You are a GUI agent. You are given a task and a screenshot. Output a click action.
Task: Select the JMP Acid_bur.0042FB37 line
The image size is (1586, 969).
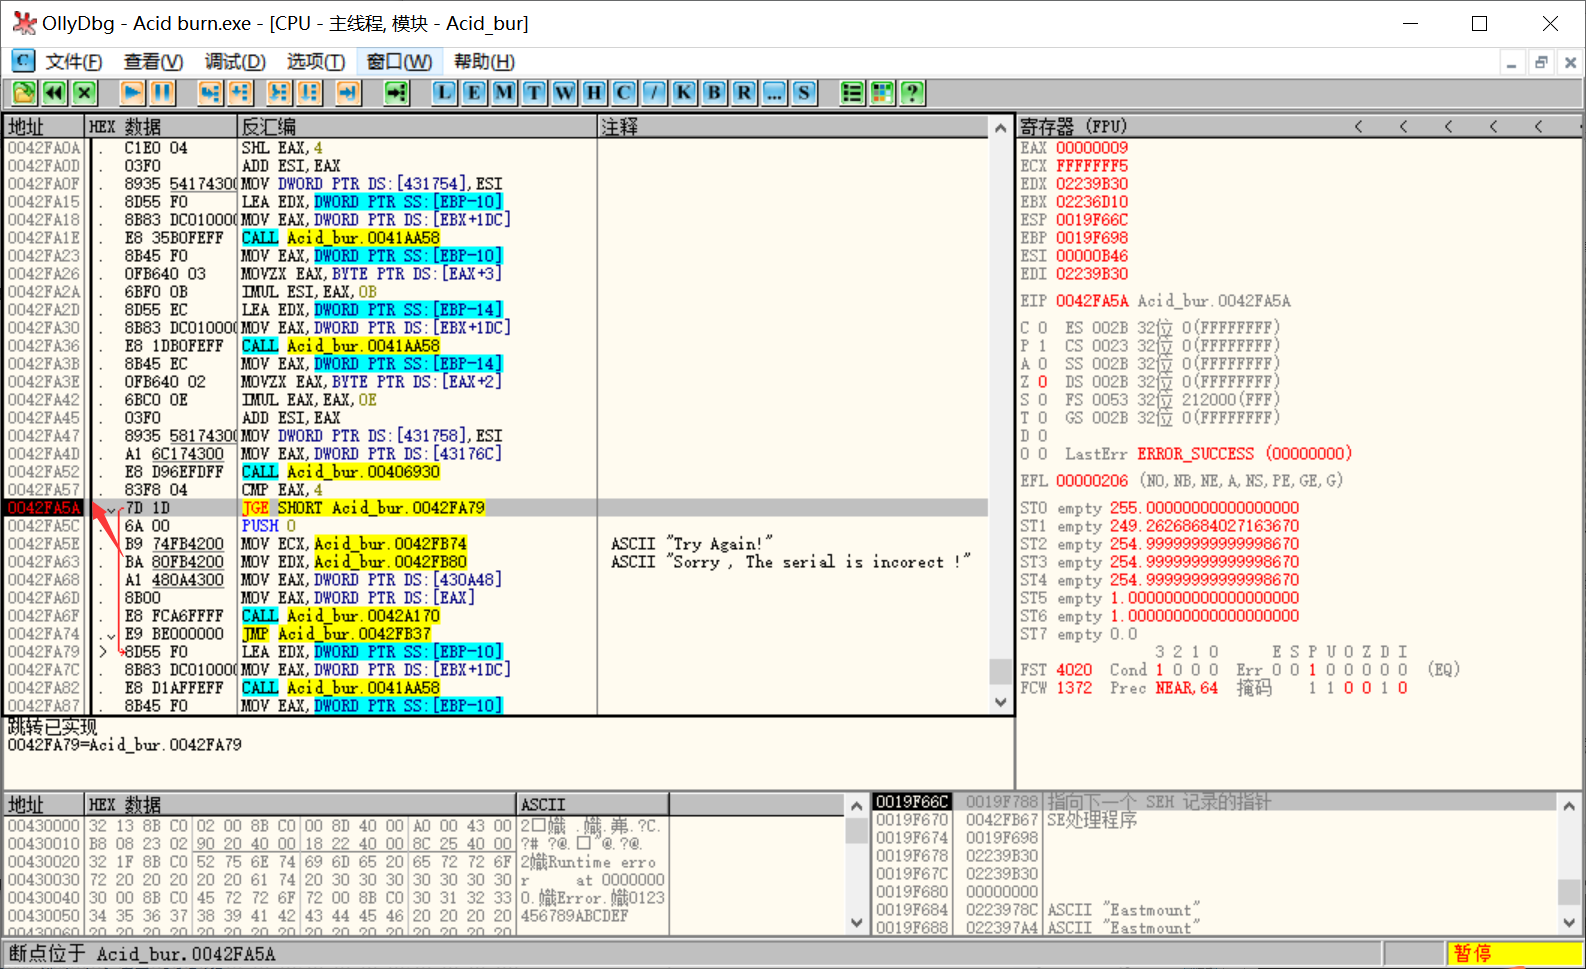[x=336, y=634]
